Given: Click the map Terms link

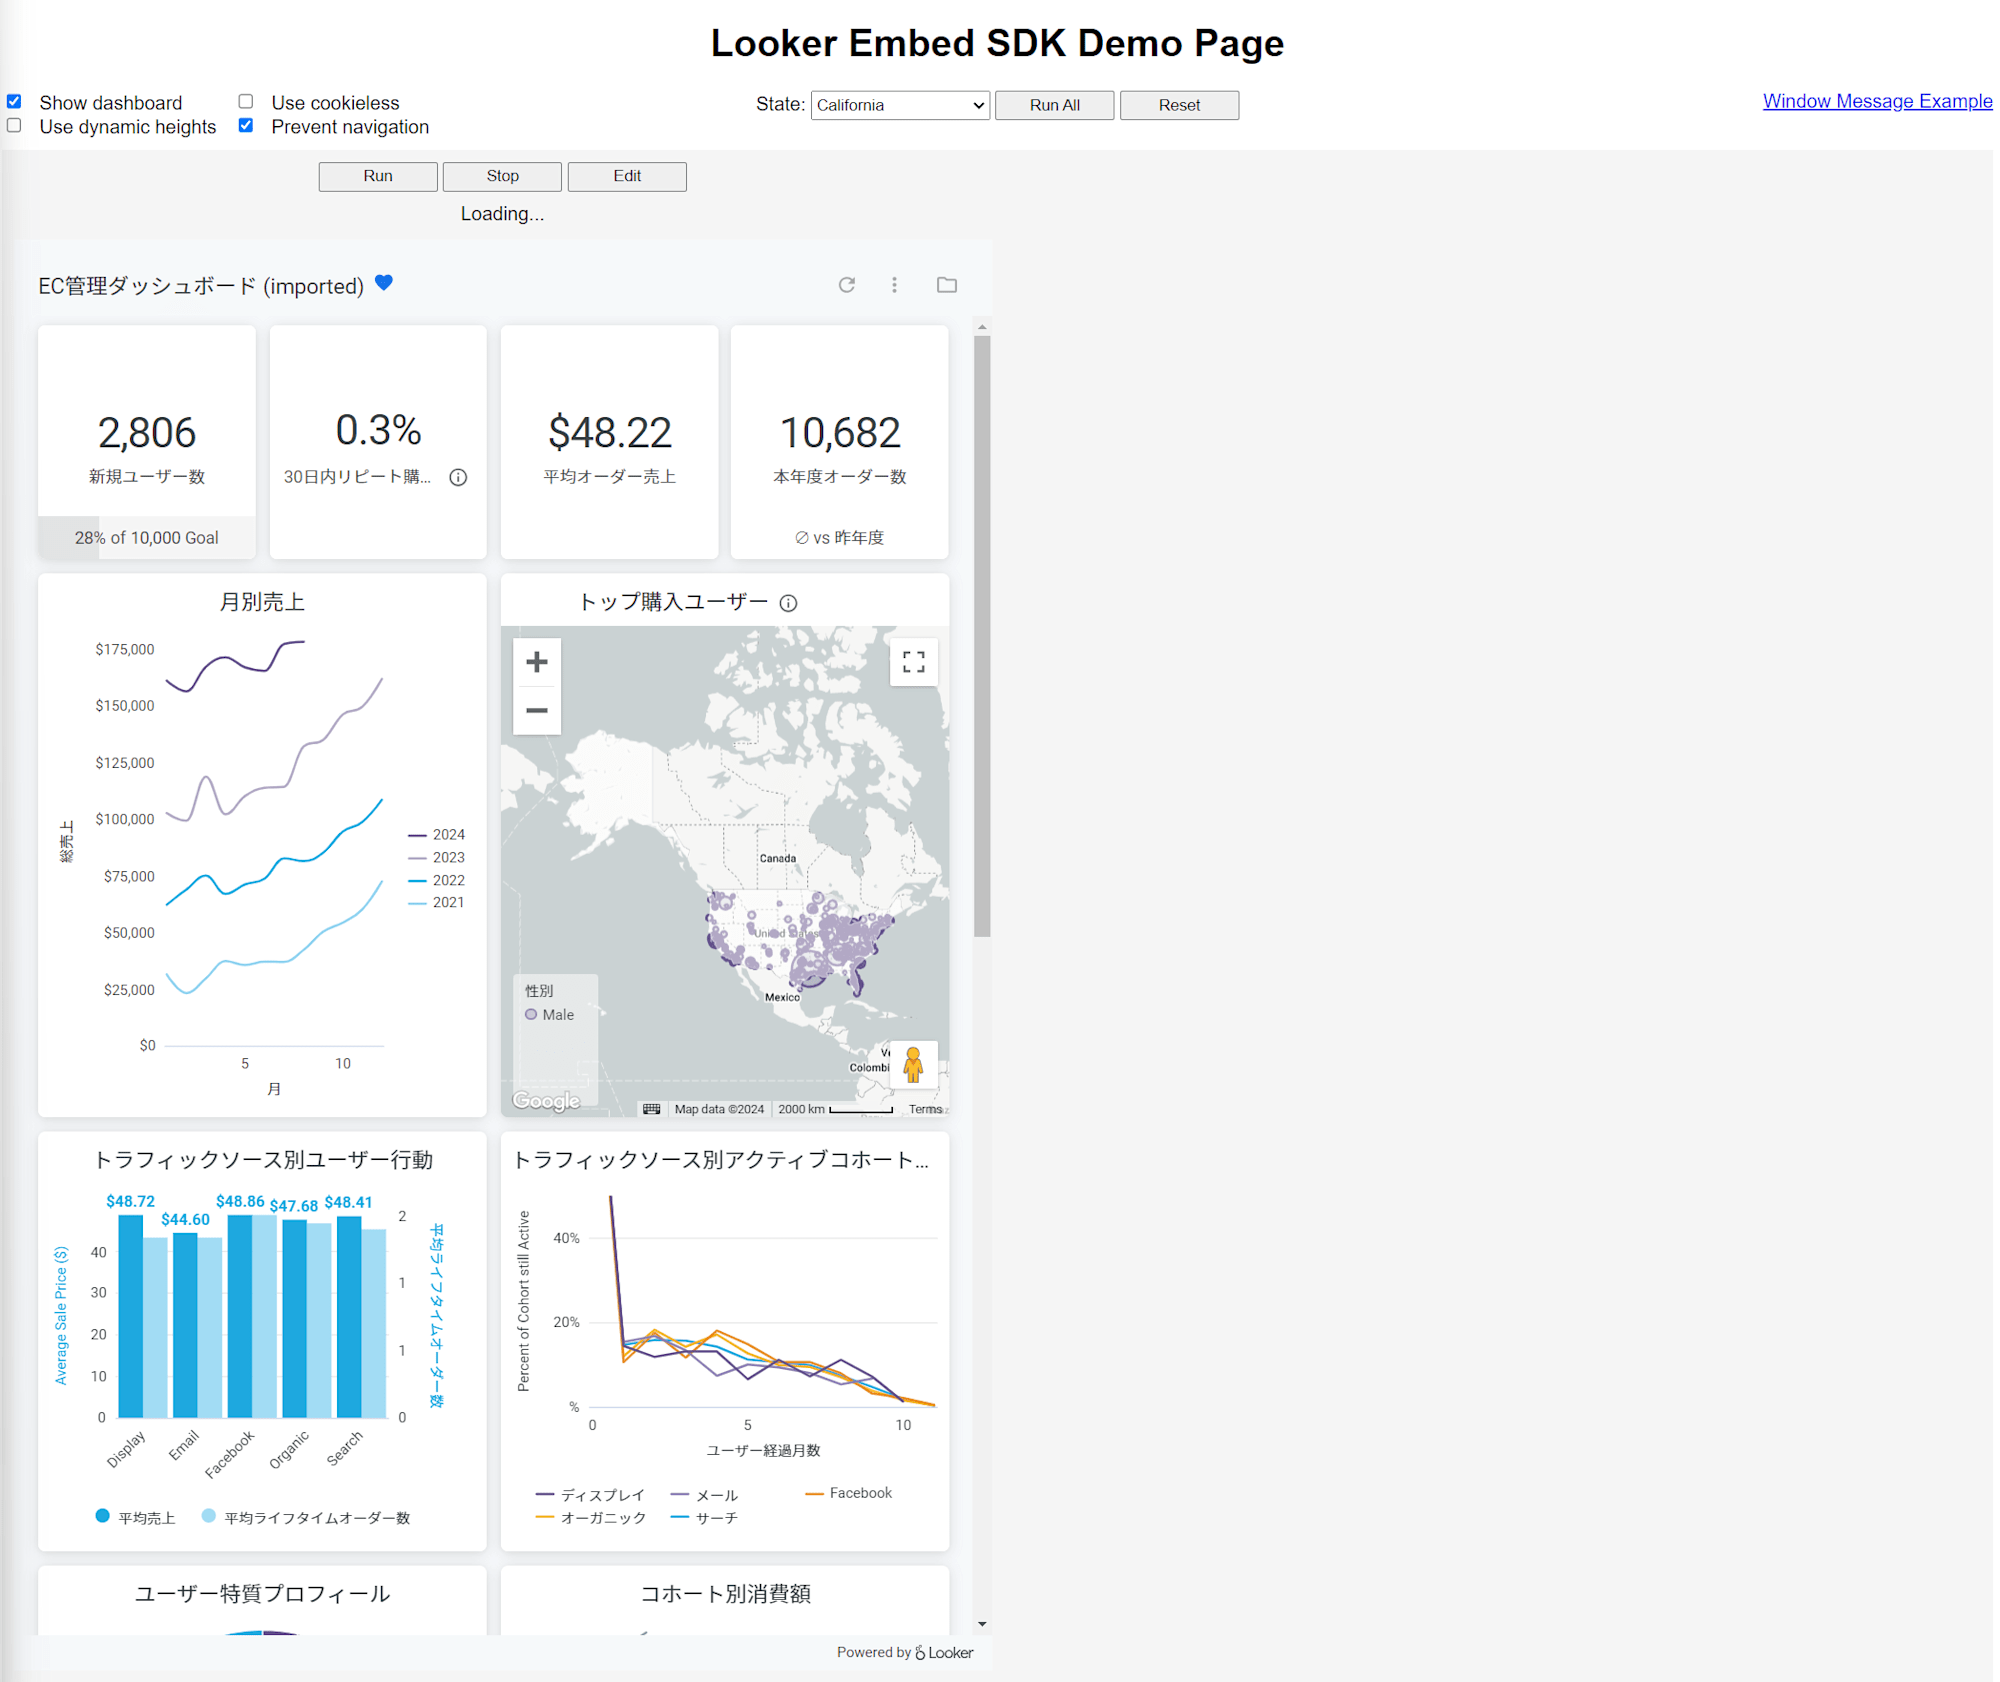Looking at the screenshot, I should [927, 1111].
